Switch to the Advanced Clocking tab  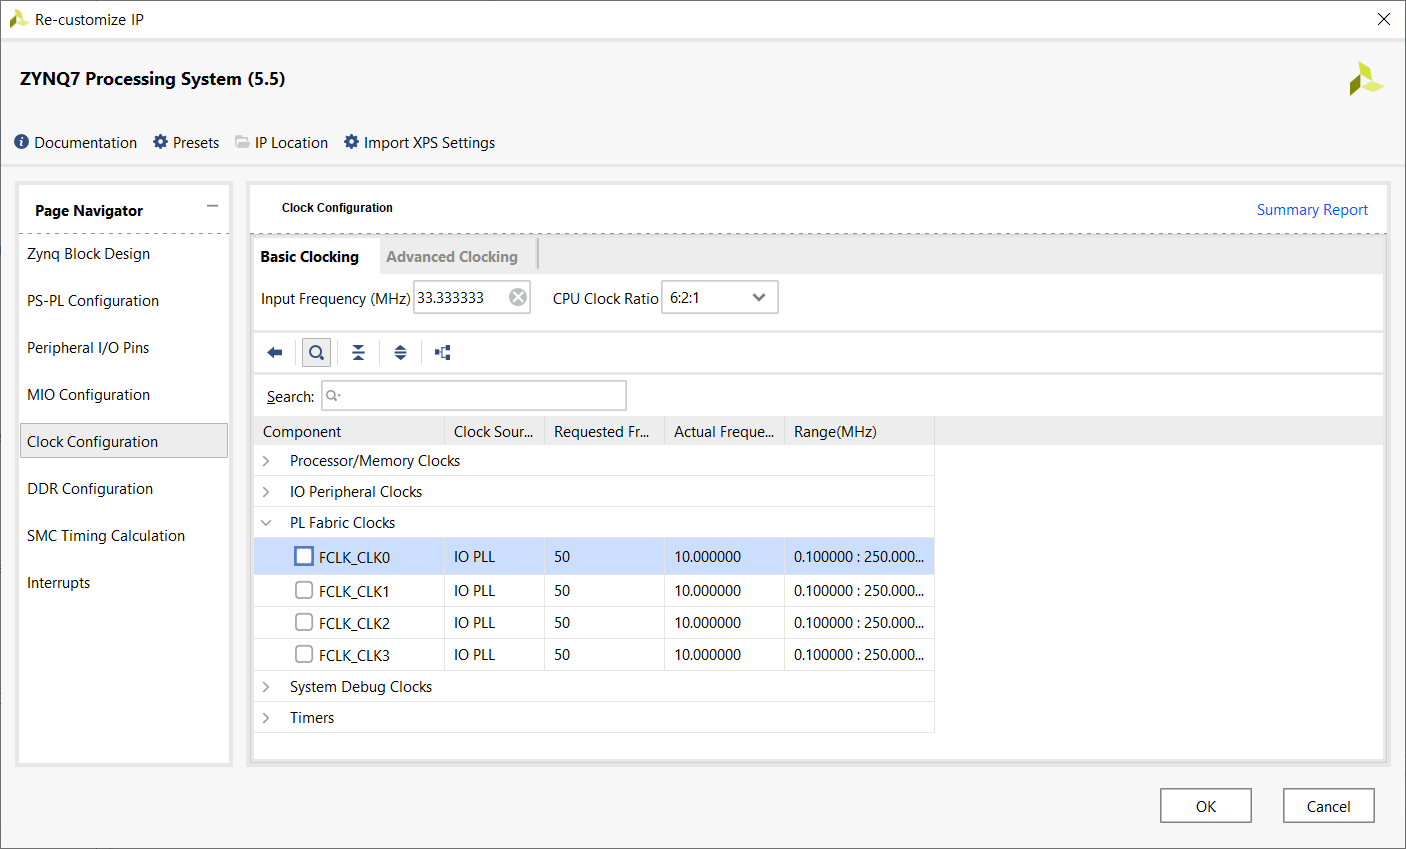pos(452,256)
